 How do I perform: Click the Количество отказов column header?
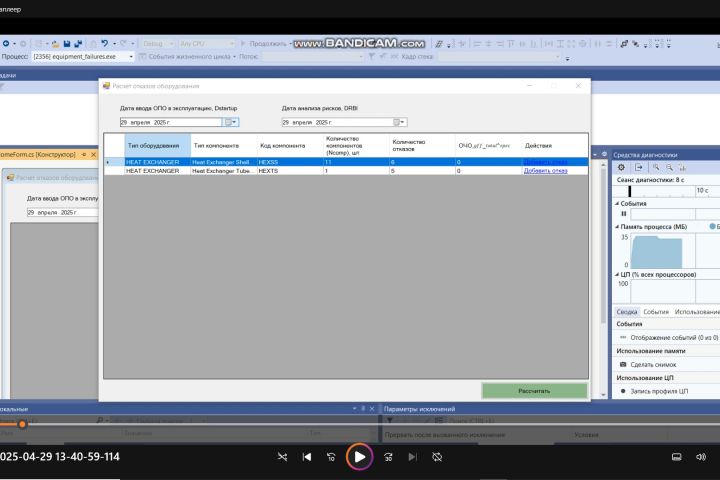click(422, 146)
